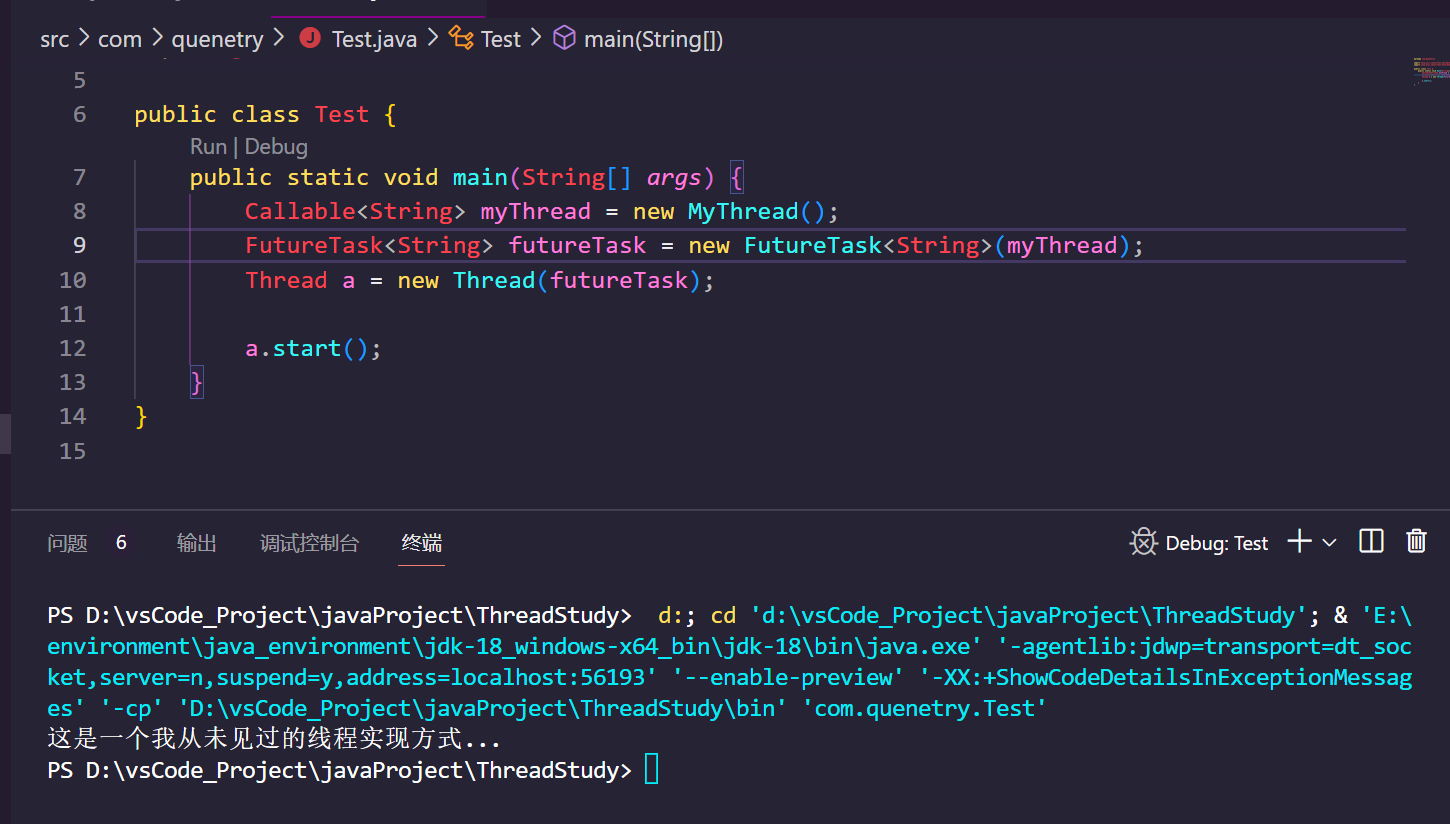
Task: Click the method cube icon before main(String[])
Action: (565, 39)
